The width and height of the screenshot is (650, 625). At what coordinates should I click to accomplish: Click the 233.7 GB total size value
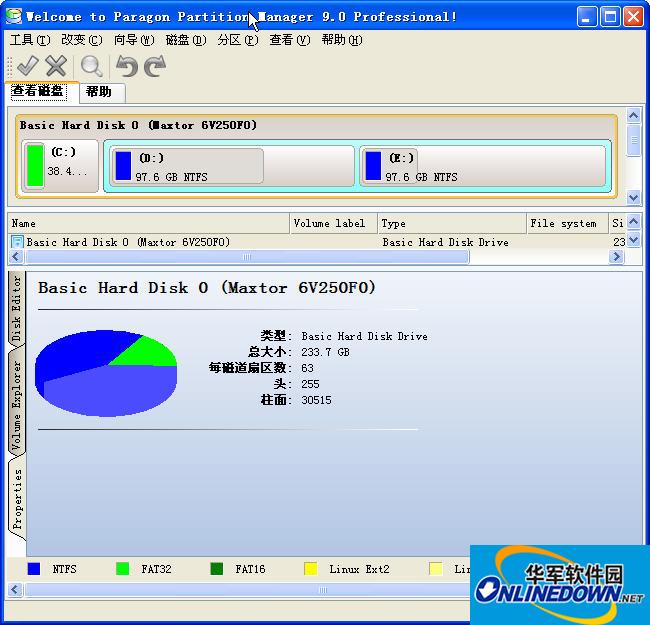(x=325, y=352)
